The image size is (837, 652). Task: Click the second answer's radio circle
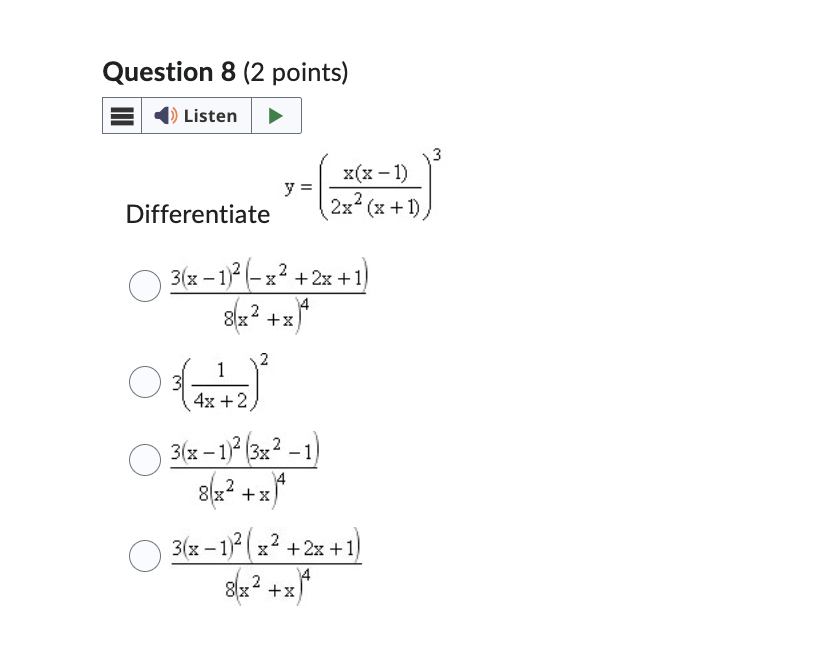[144, 381]
